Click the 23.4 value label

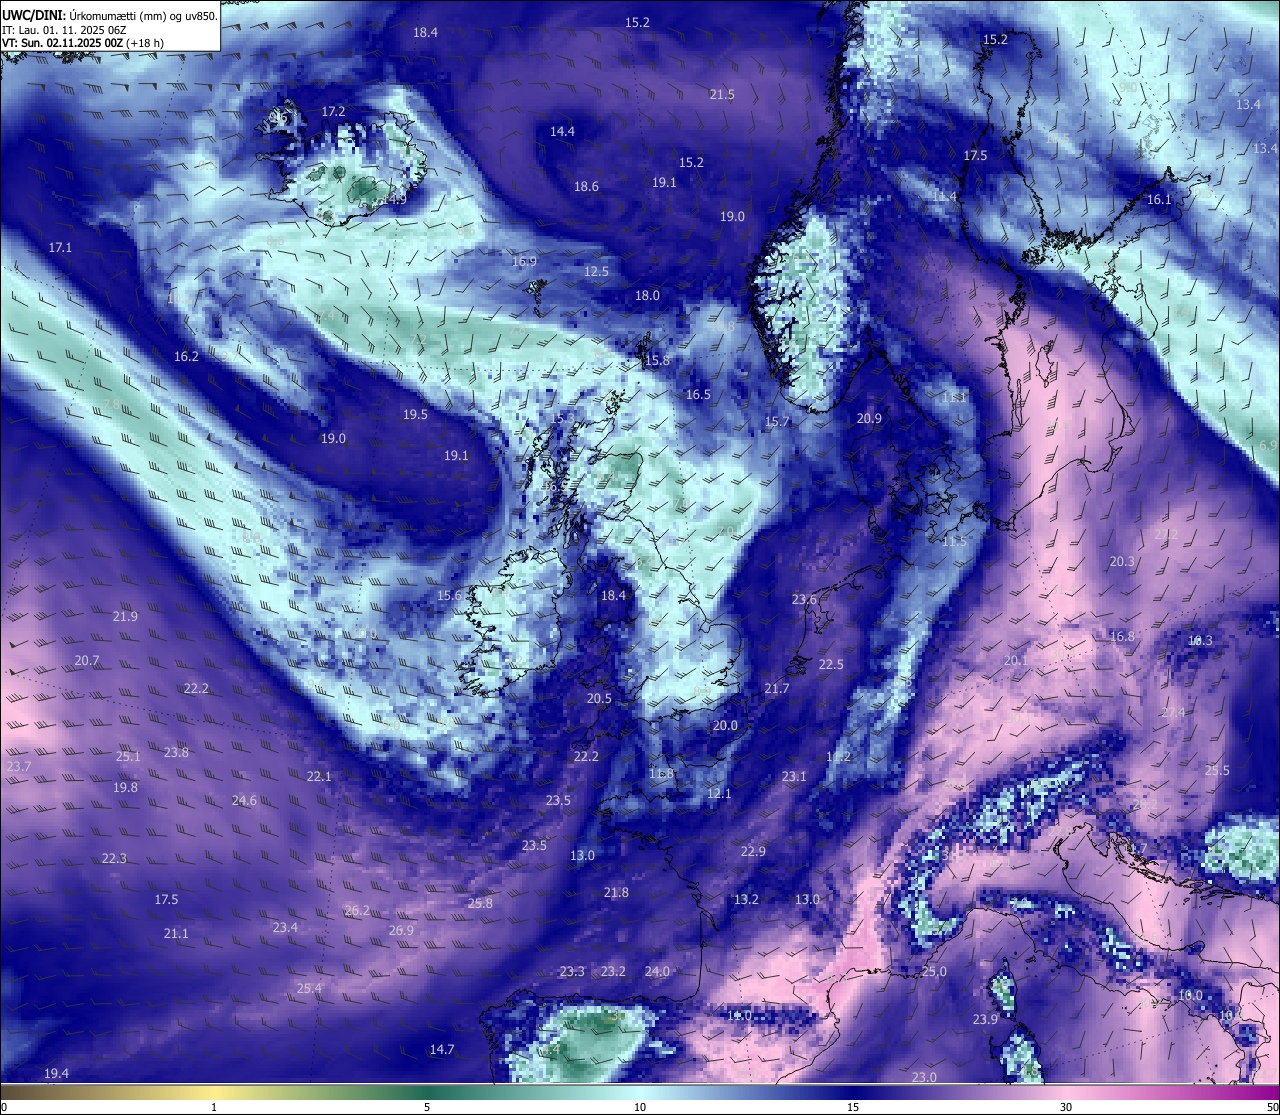[x=285, y=927]
